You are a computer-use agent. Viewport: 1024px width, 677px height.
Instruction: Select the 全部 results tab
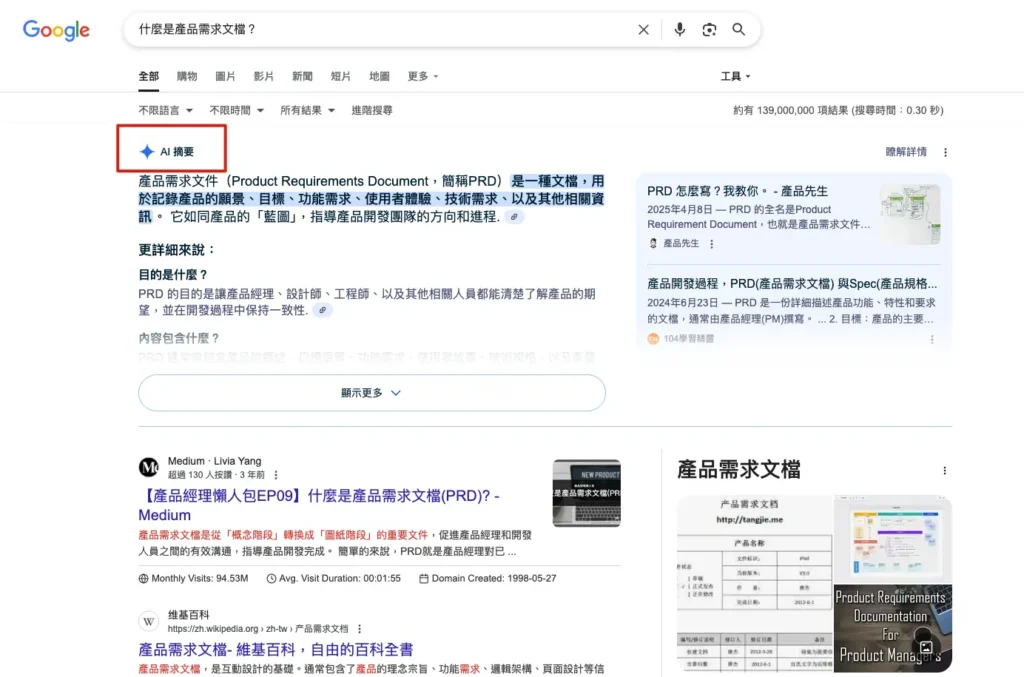coord(148,76)
